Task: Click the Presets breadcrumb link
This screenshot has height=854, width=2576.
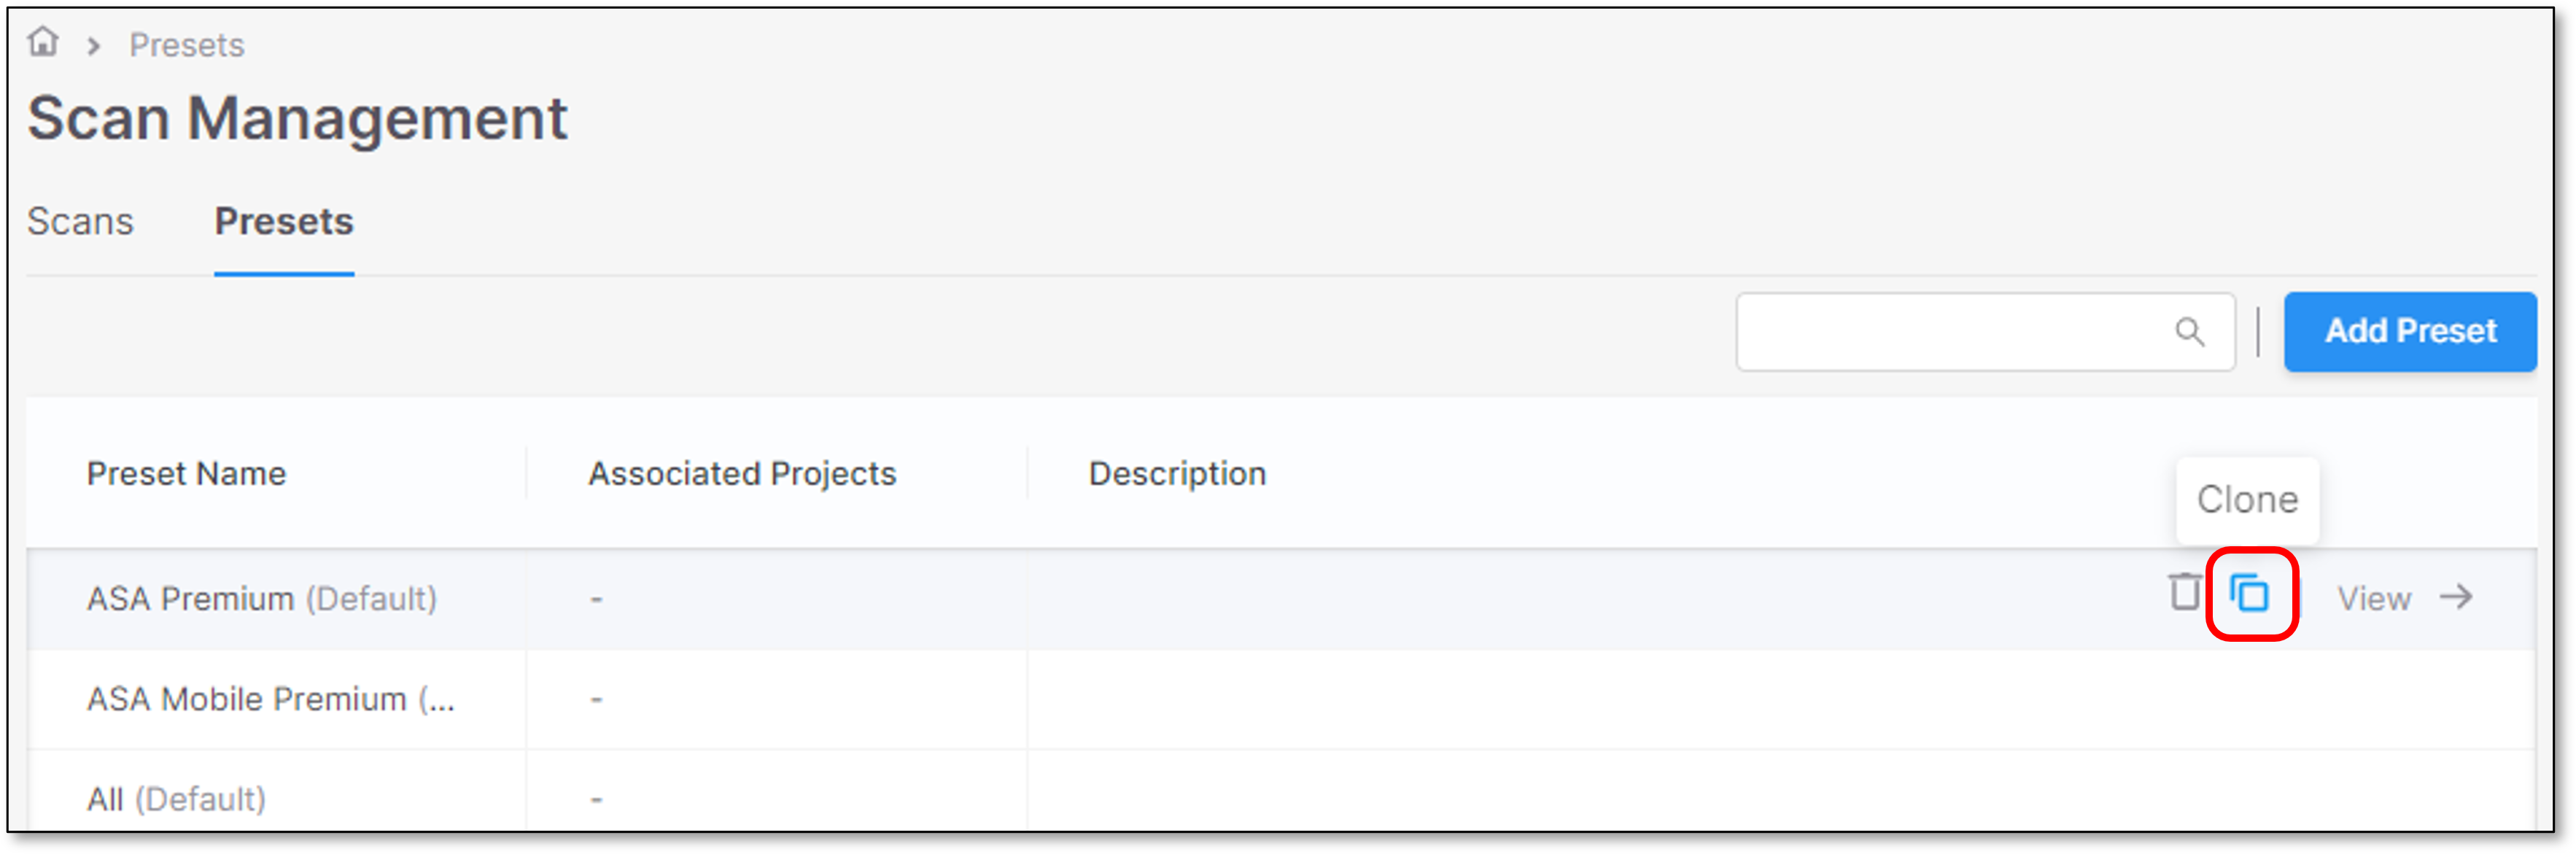Action: (x=187, y=45)
